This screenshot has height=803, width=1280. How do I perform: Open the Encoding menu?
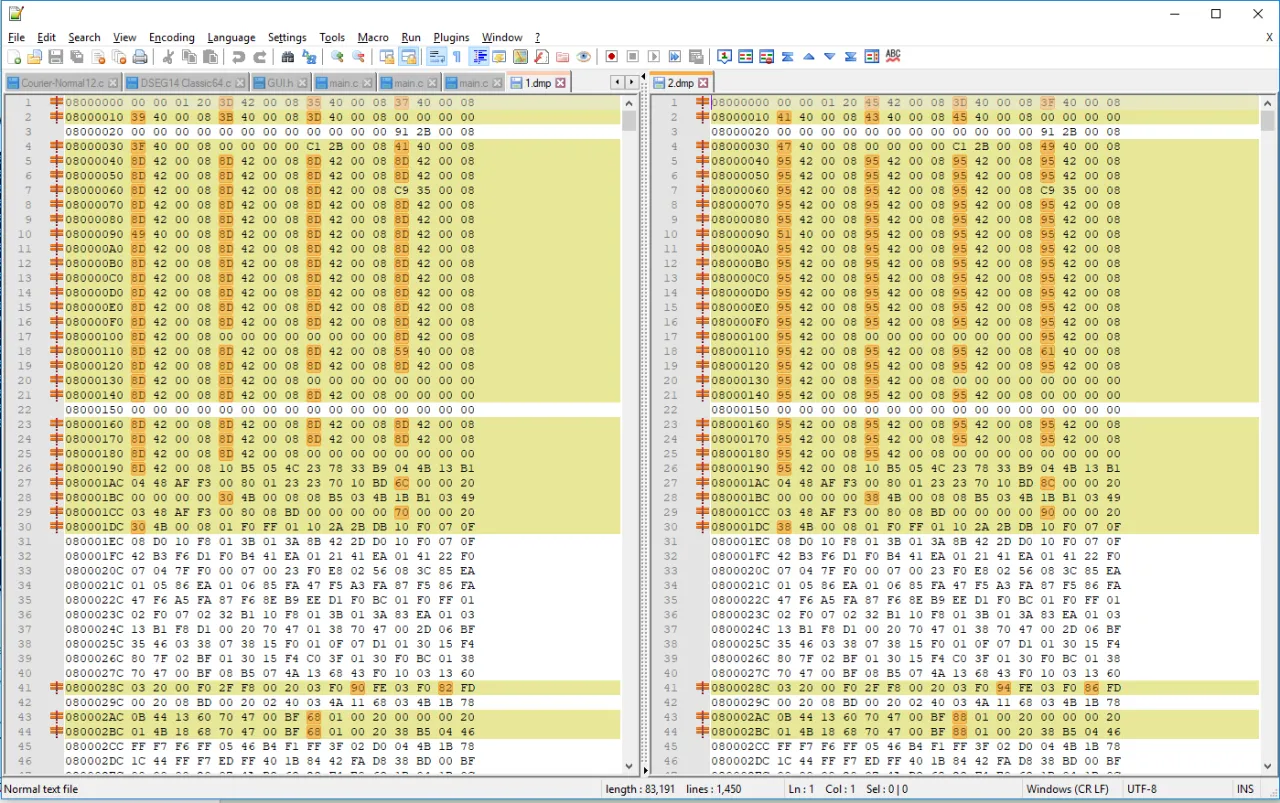click(171, 37)
